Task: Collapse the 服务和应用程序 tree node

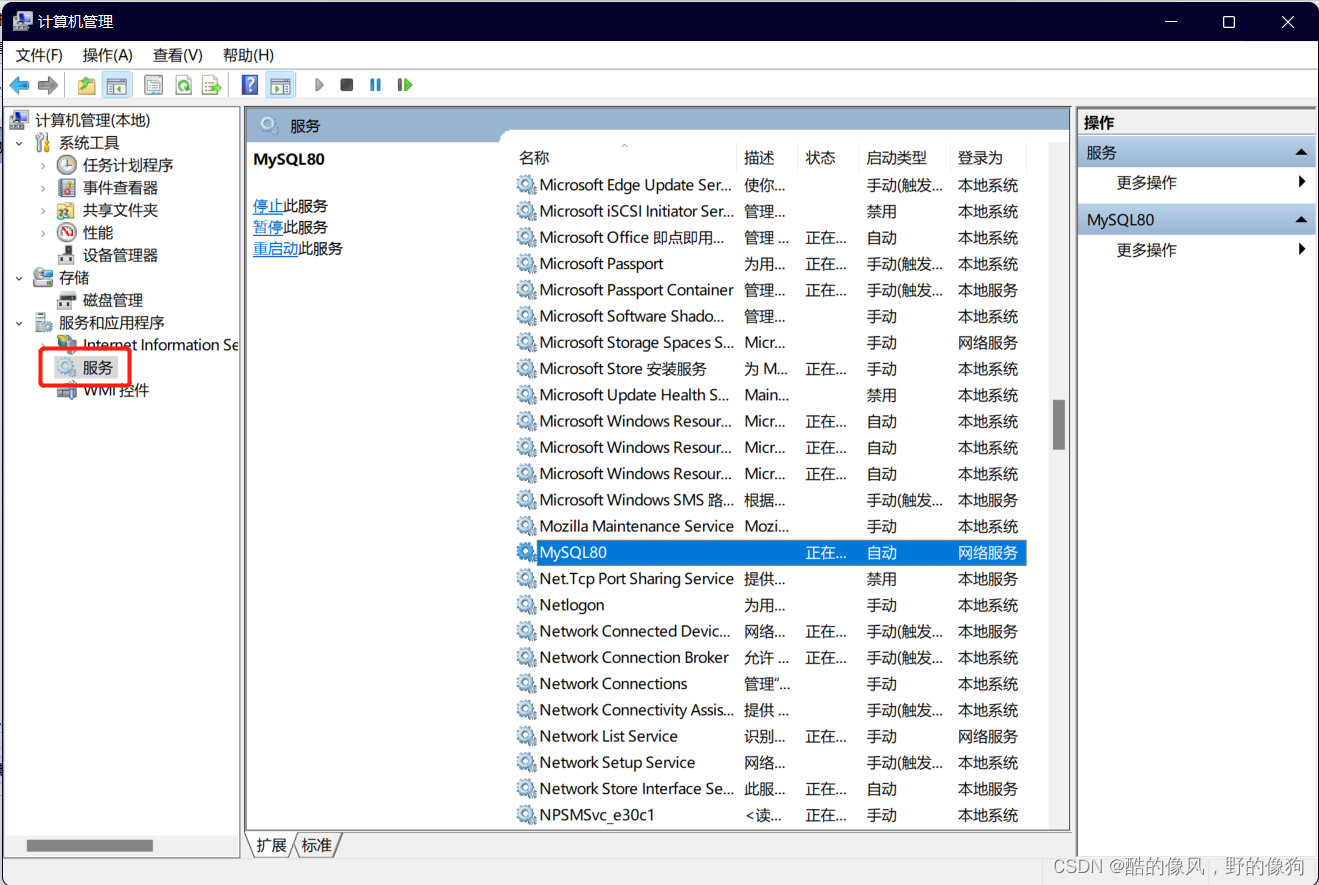Action: (20, 323)
